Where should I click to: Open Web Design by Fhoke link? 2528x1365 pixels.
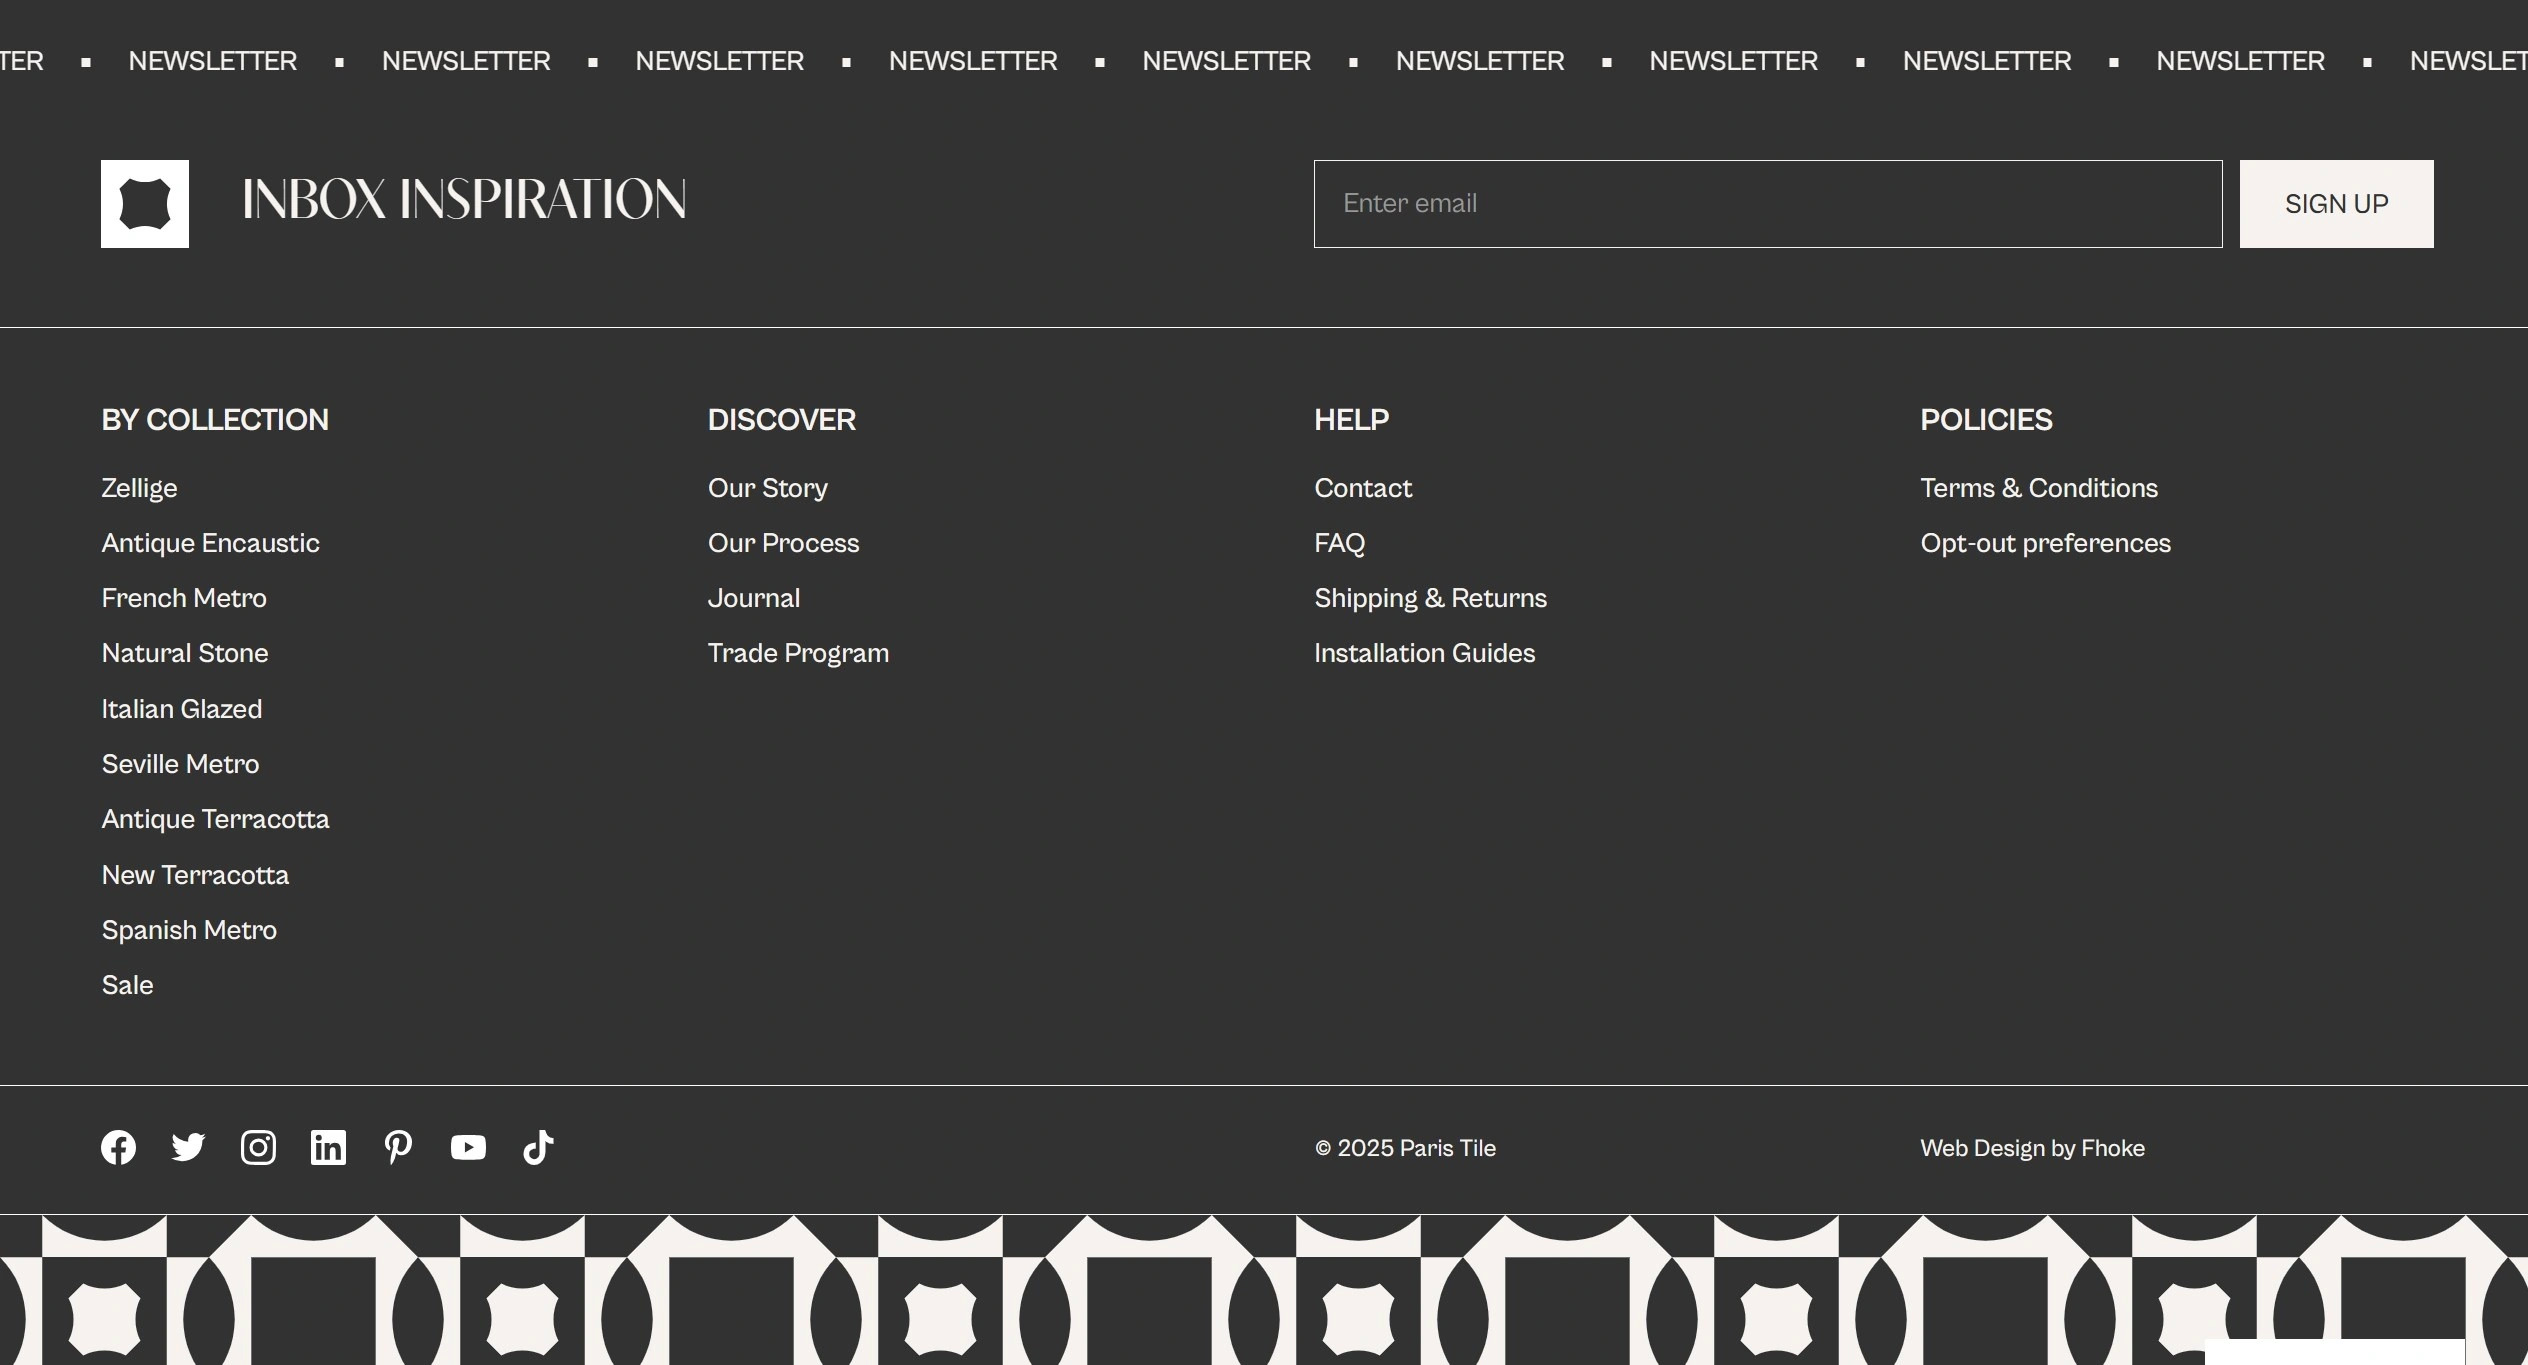[2032, 1148]
